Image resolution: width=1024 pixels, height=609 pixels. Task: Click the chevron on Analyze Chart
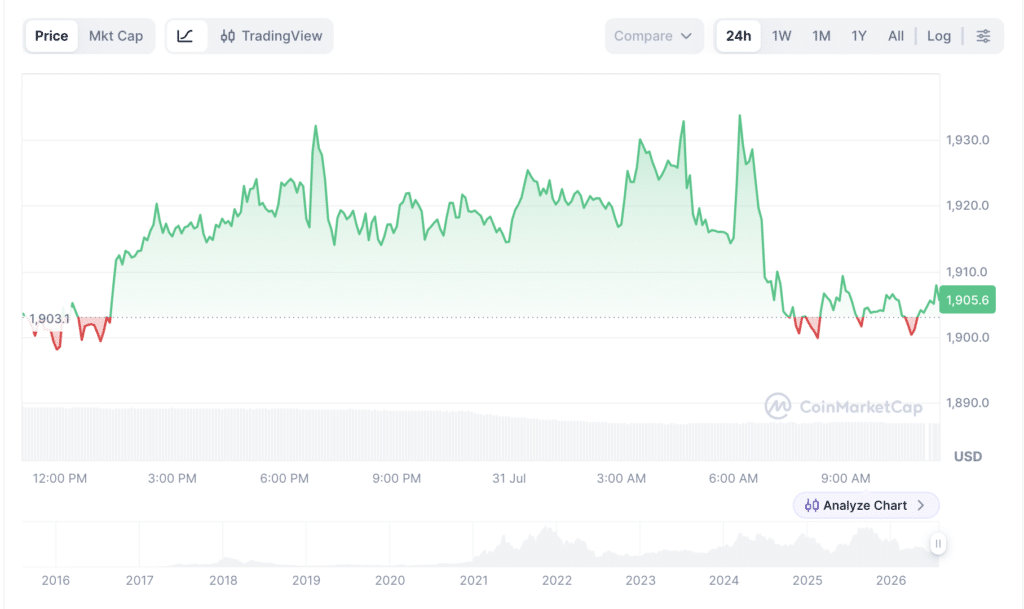click(921, 505)
